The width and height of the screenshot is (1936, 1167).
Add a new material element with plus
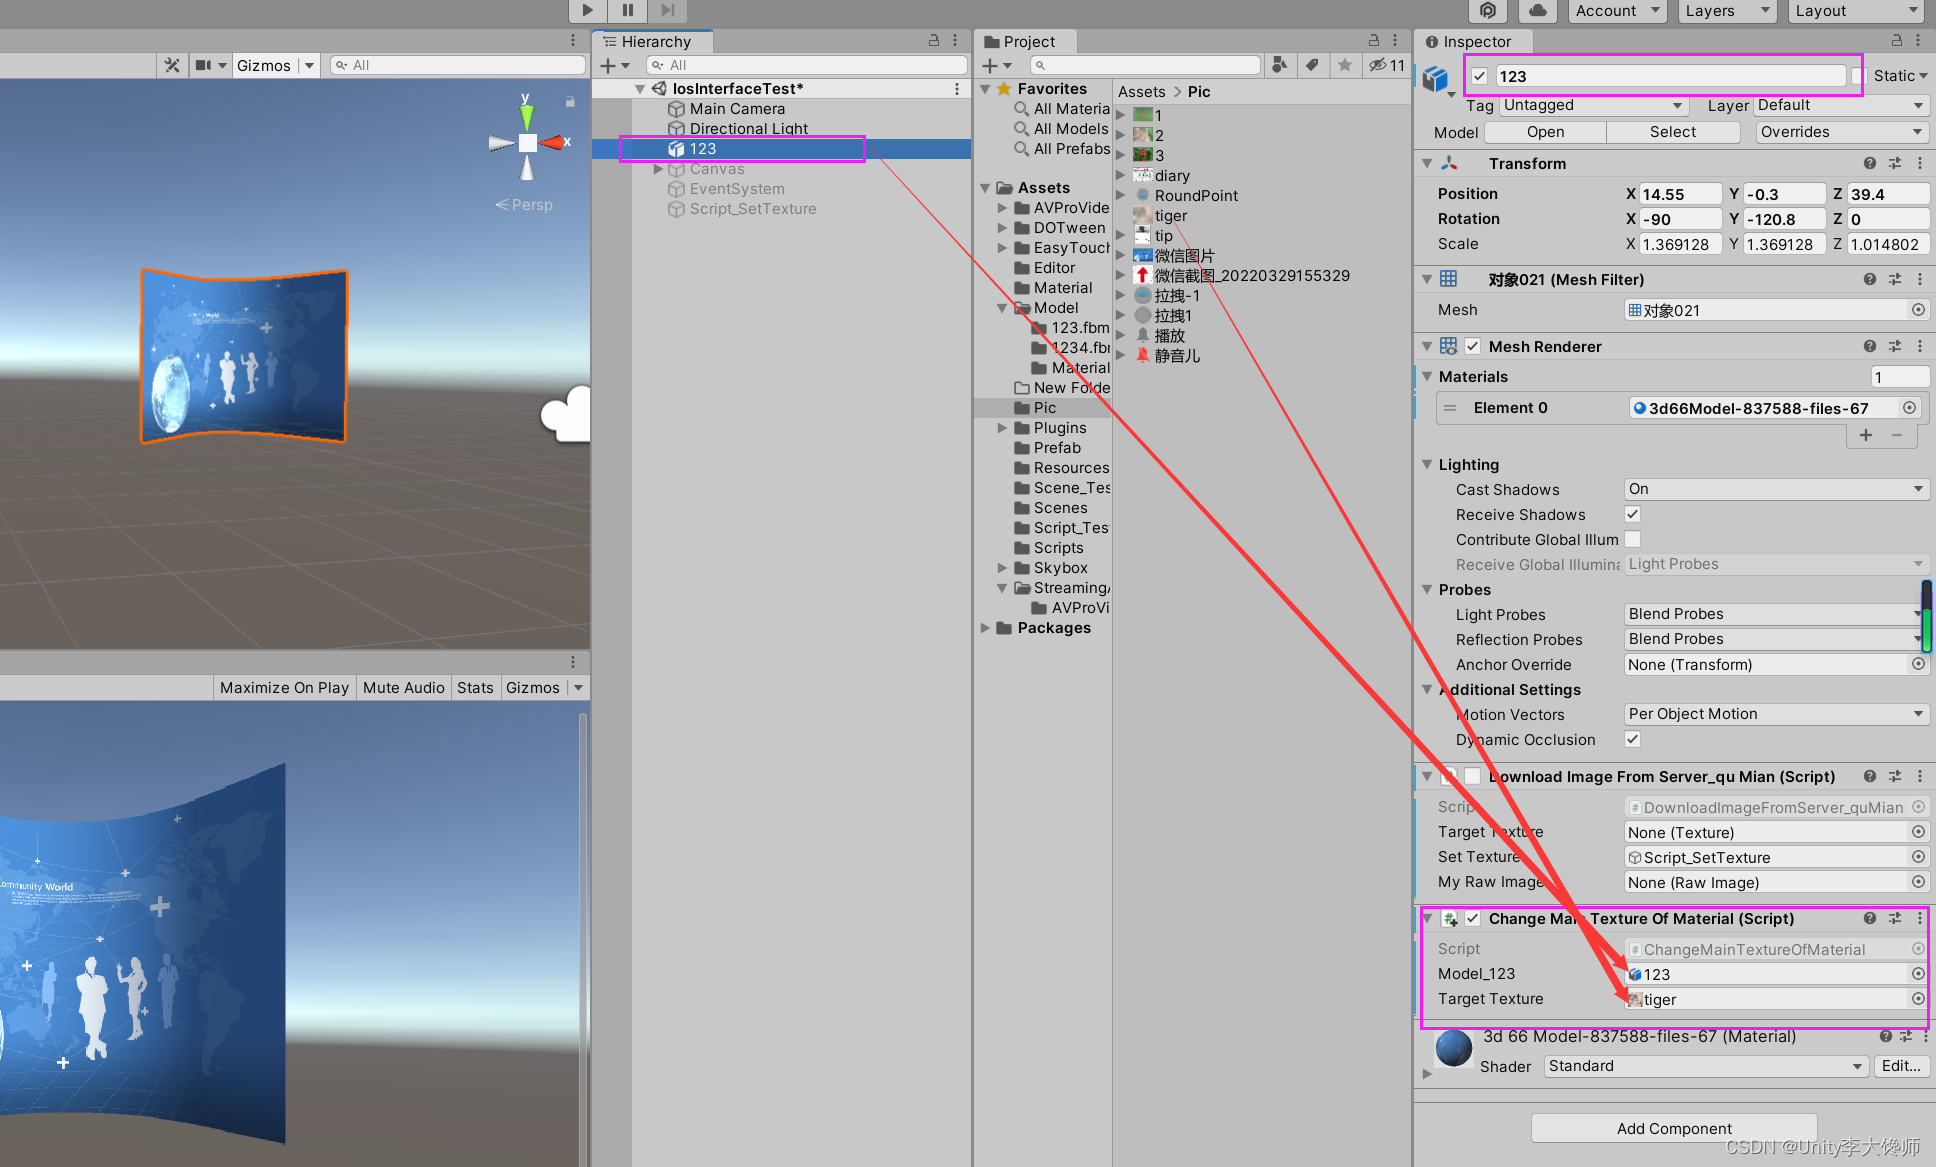[1865, 434]
